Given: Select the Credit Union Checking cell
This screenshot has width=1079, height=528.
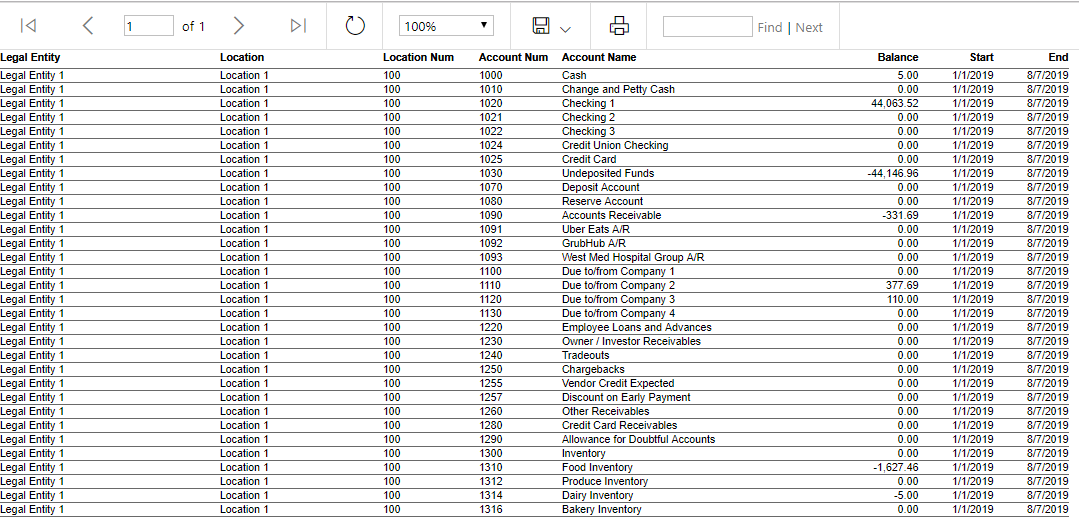Looking at the screenshot, I should click(x=615, y=145).
